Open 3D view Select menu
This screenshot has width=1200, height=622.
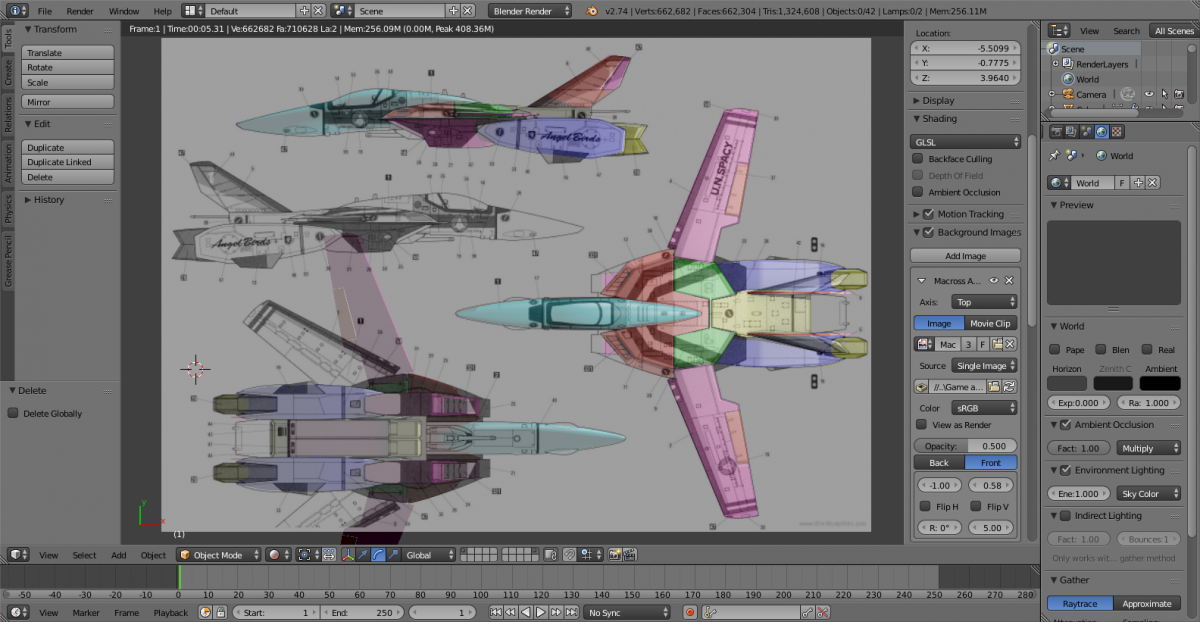[85, 555]
